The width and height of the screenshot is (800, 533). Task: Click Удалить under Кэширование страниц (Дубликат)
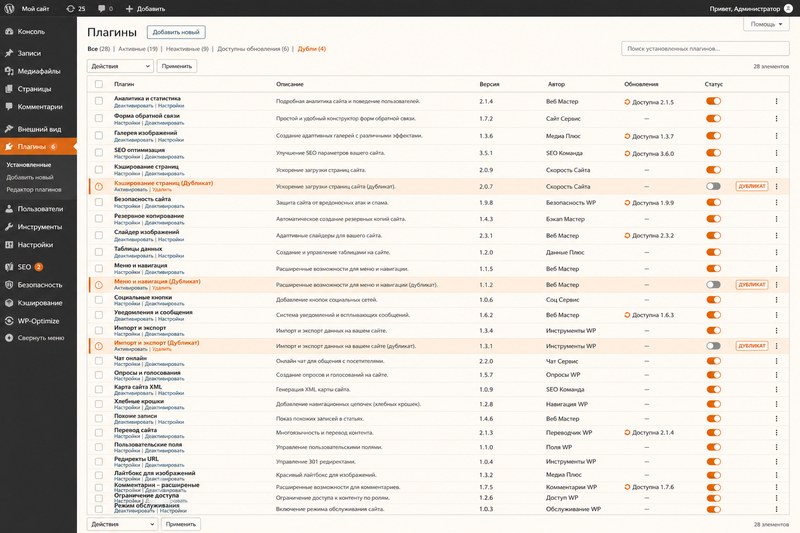point(162,190)
